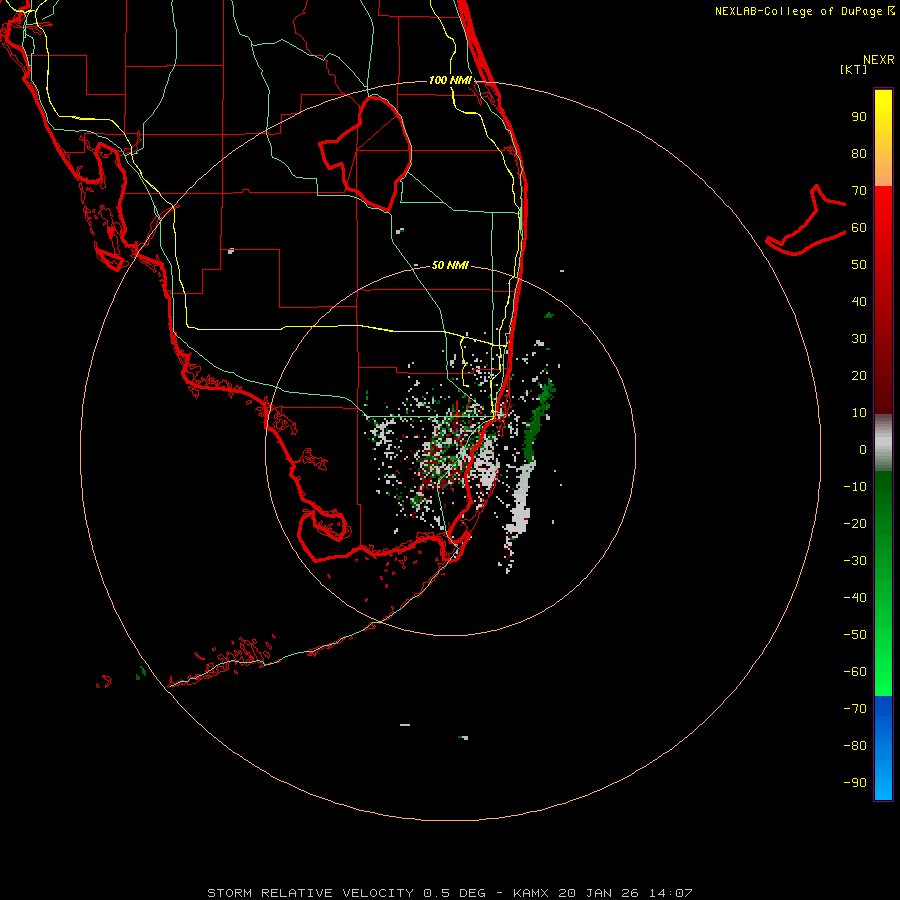900x900 pixels.
Task: Click the positive 70 scale value
Action: click(859, 191)
